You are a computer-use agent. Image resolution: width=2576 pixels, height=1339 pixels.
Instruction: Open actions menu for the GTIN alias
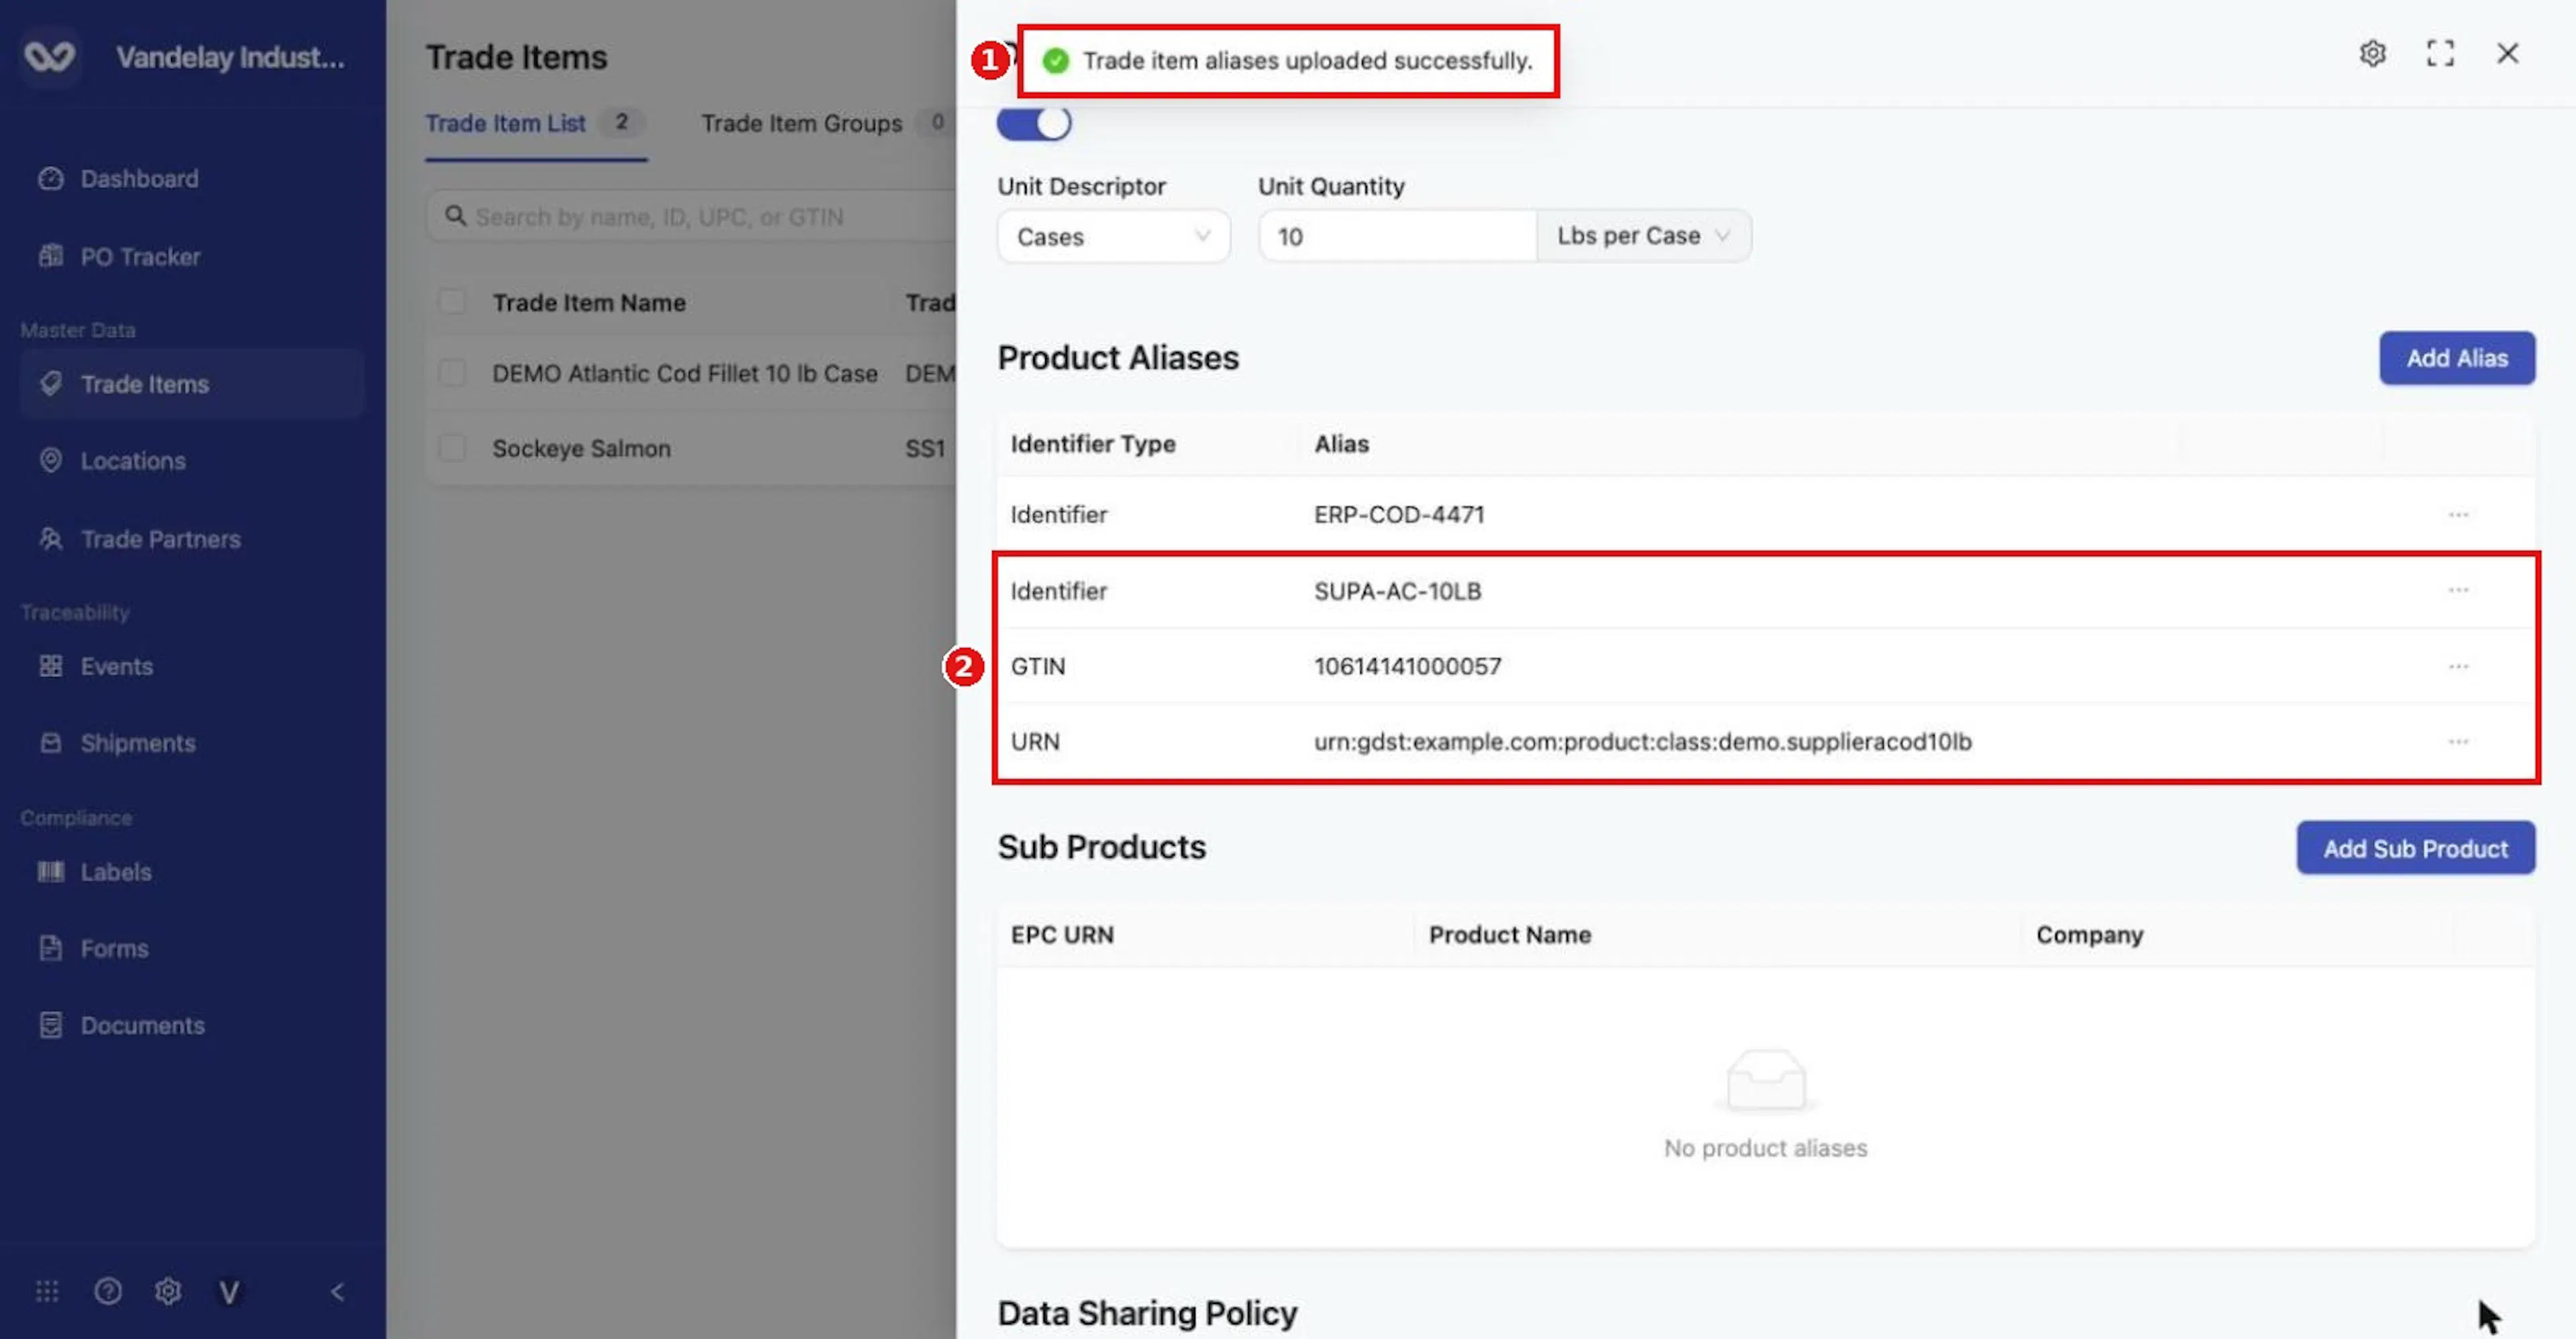(x=2458, y=666)
